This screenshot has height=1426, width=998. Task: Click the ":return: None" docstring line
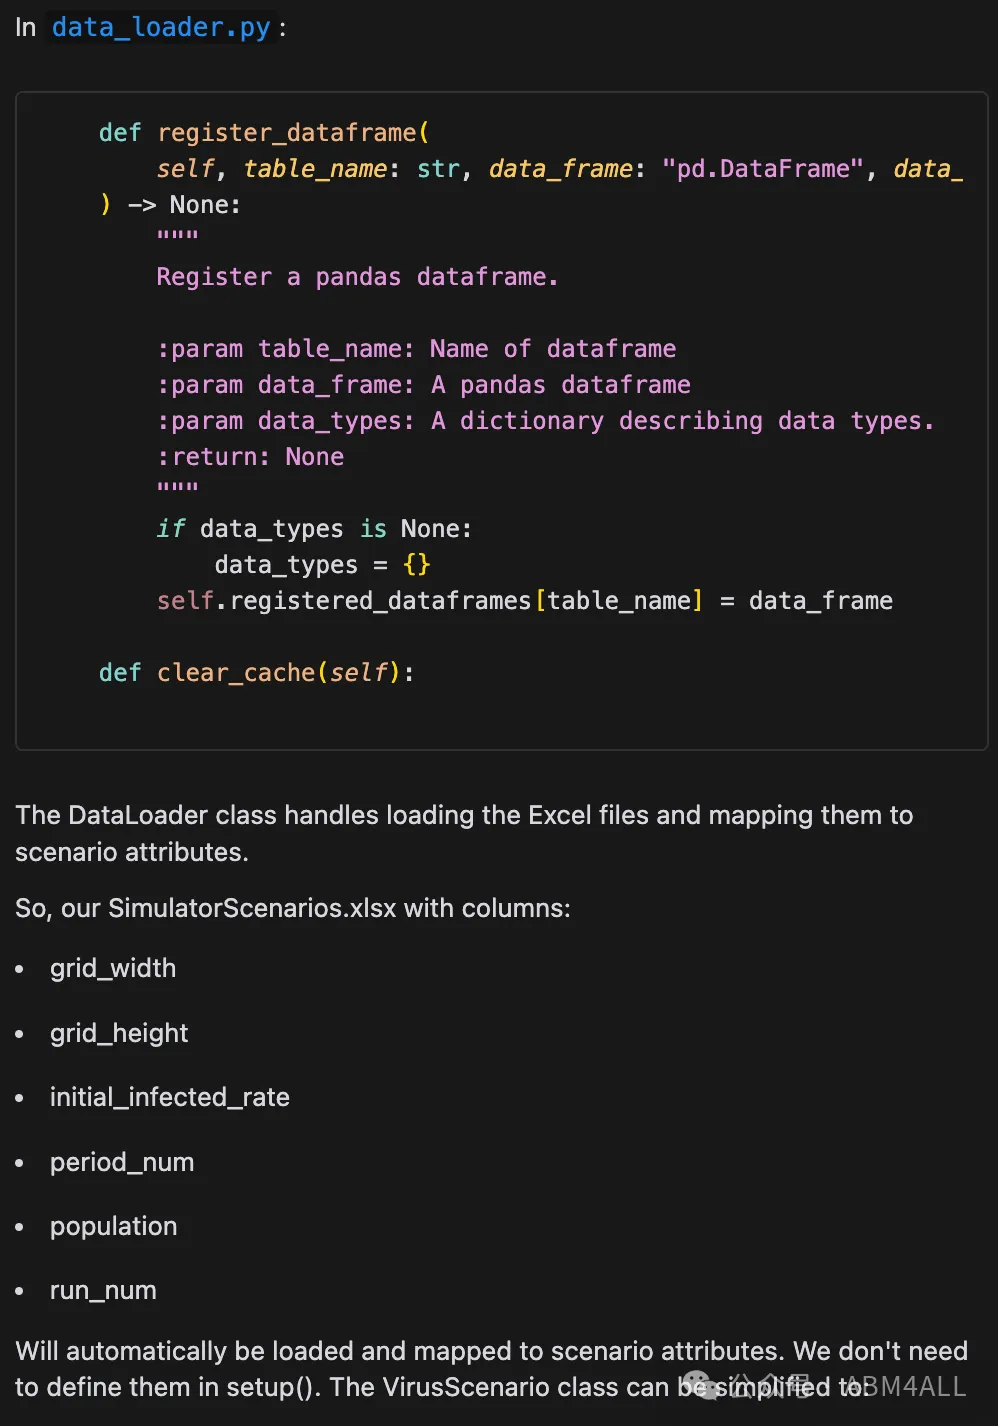(250, 456)
